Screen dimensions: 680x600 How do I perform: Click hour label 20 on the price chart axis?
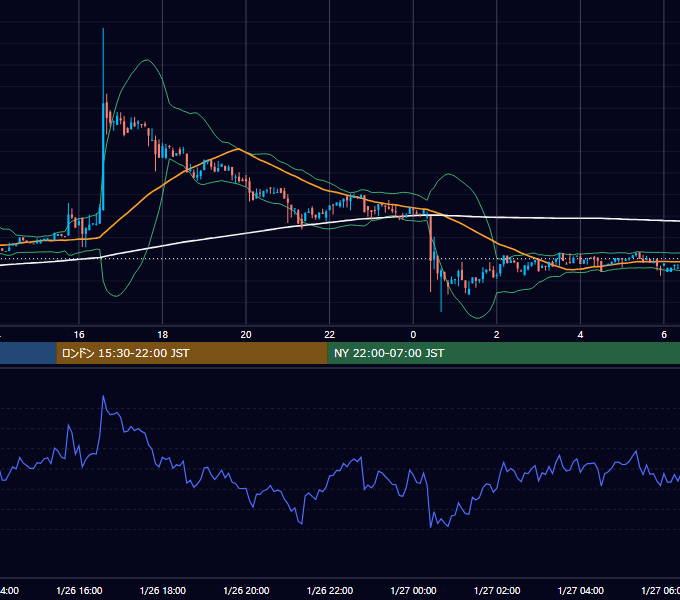click(246, 335)
